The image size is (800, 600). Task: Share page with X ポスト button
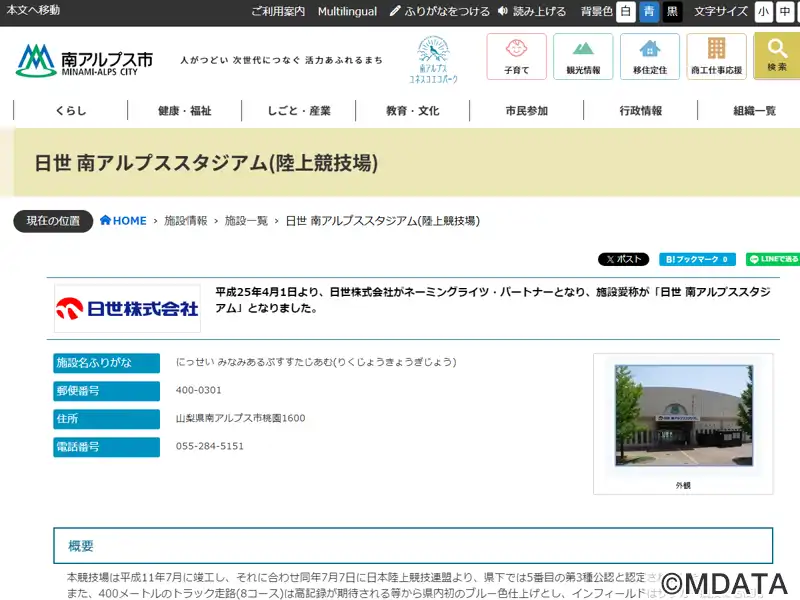[623, 259]
